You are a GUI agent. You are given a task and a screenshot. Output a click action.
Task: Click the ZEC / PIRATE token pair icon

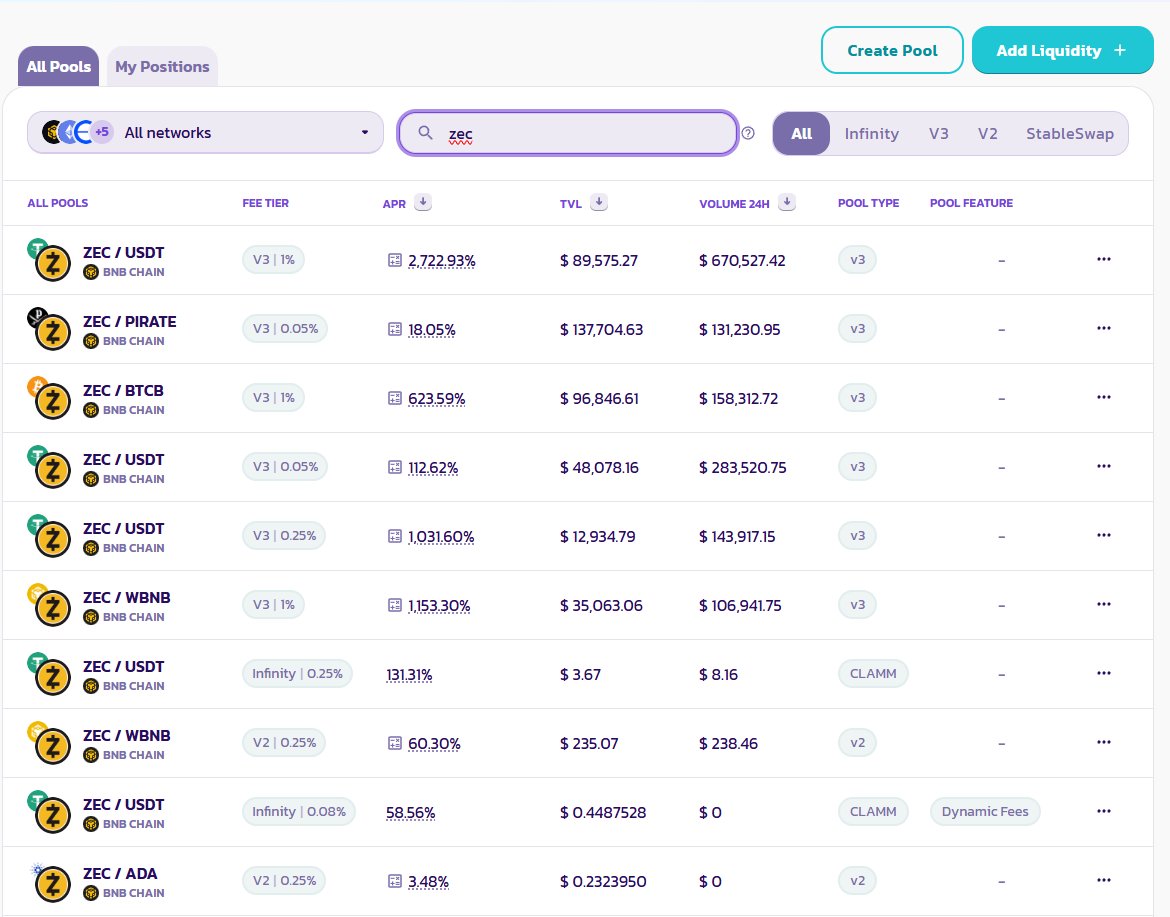pos(49,329)
